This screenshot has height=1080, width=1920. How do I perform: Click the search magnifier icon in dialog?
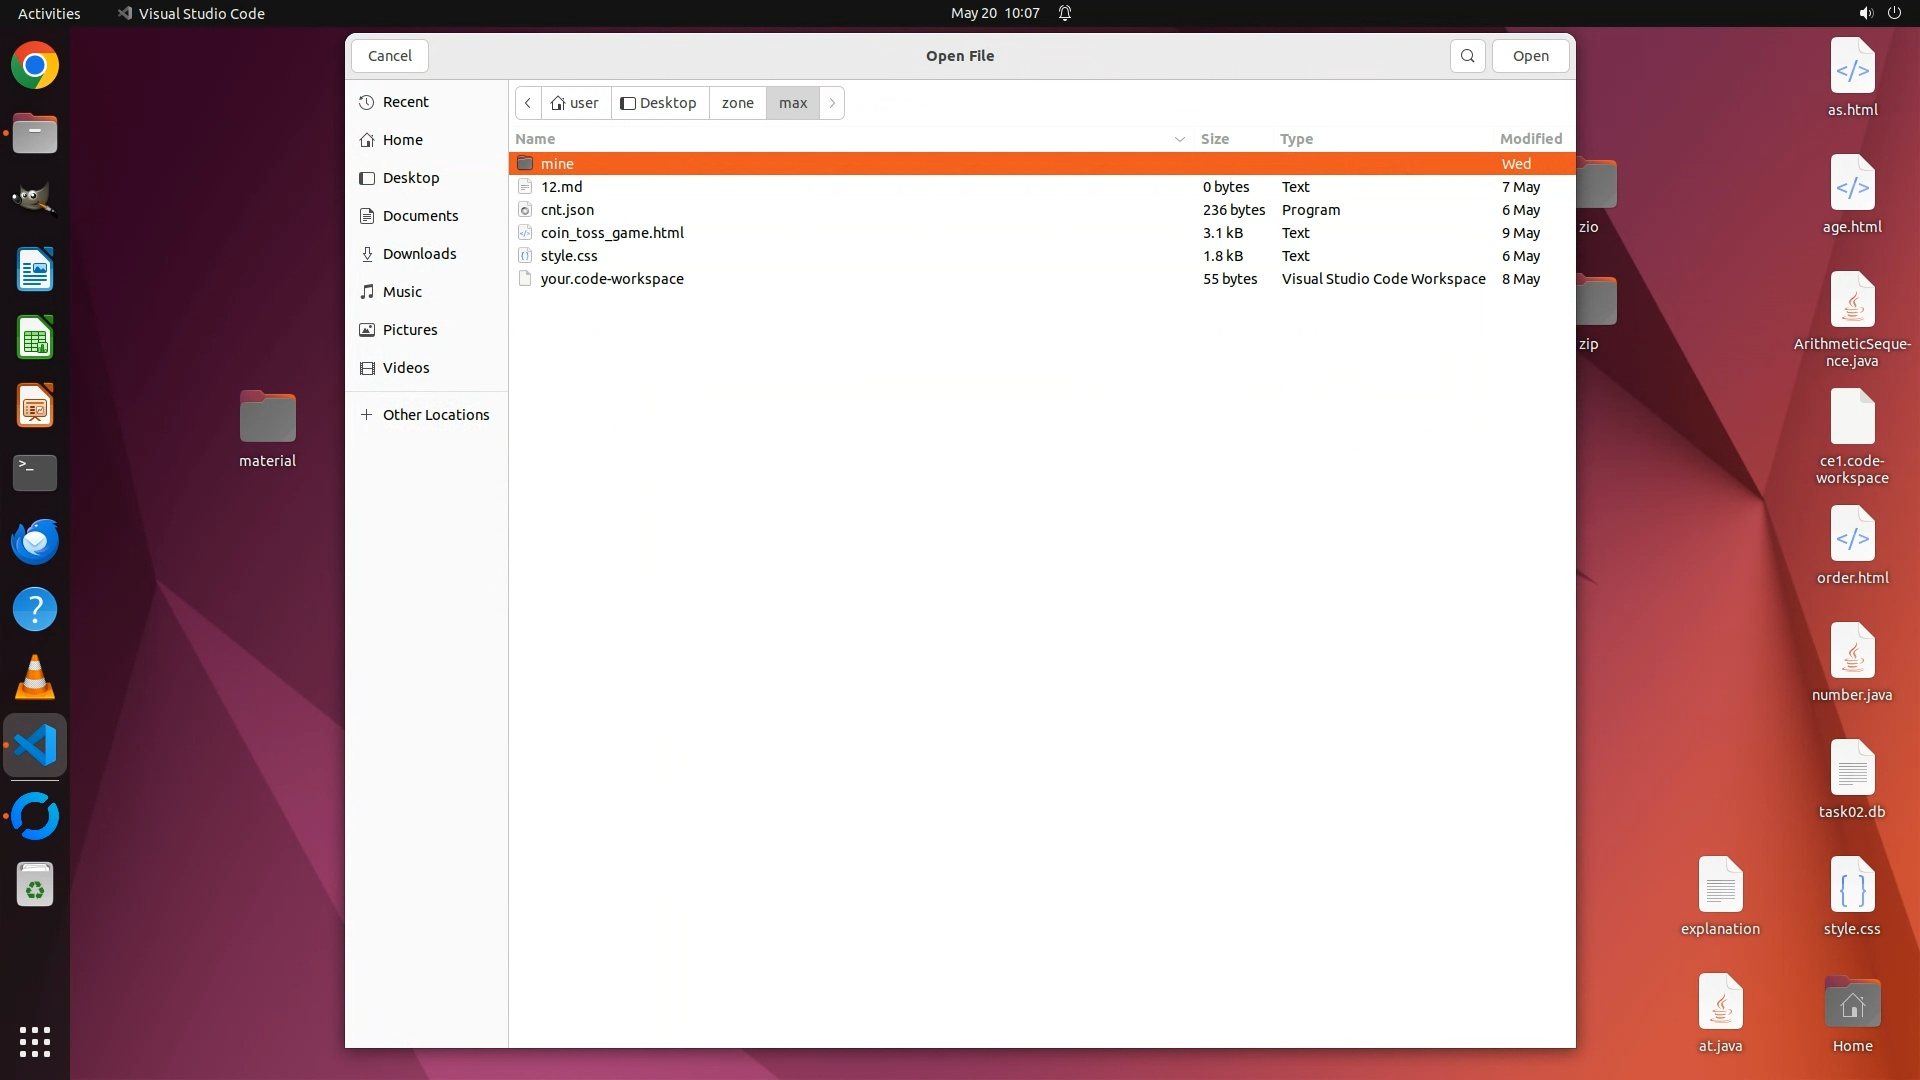tap(1467, 56)
